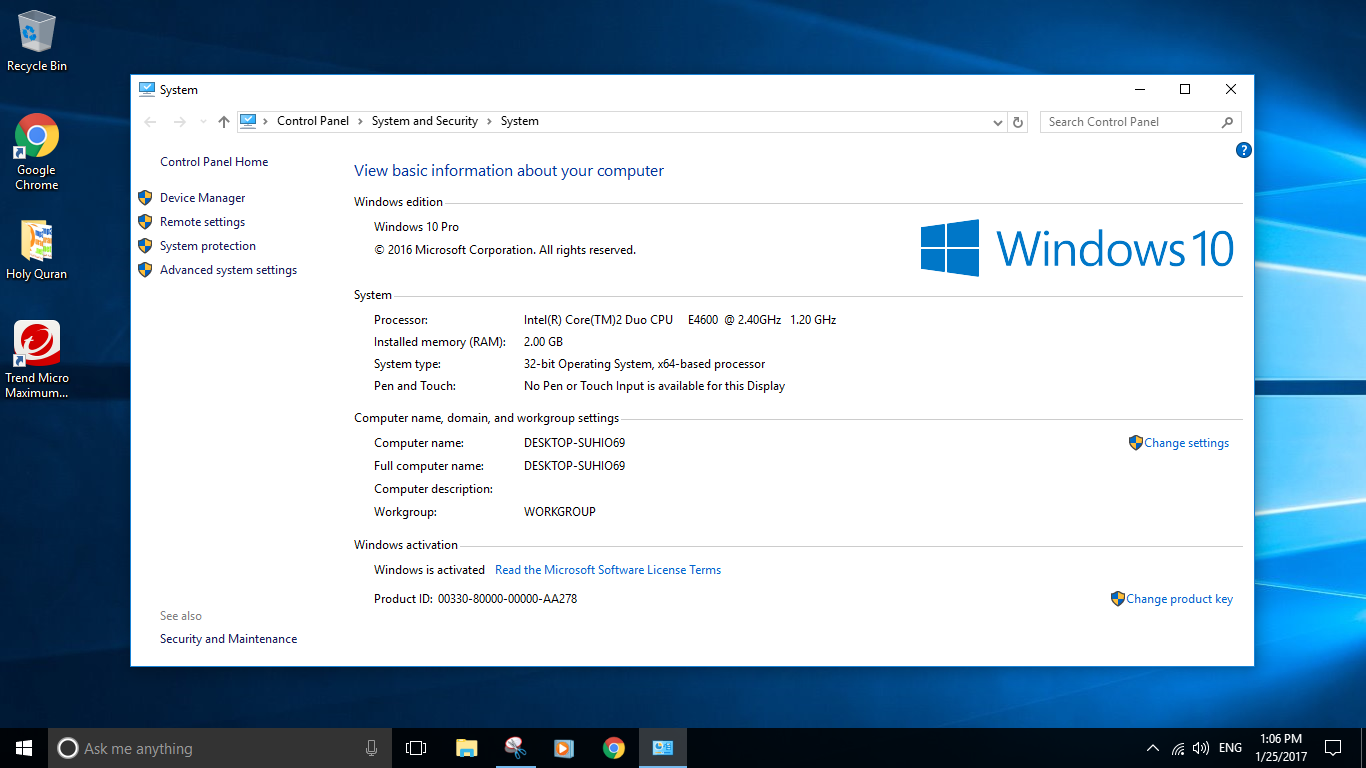Click the Full computer name value
The image size is (1366, 768).
tap(574, 466)
